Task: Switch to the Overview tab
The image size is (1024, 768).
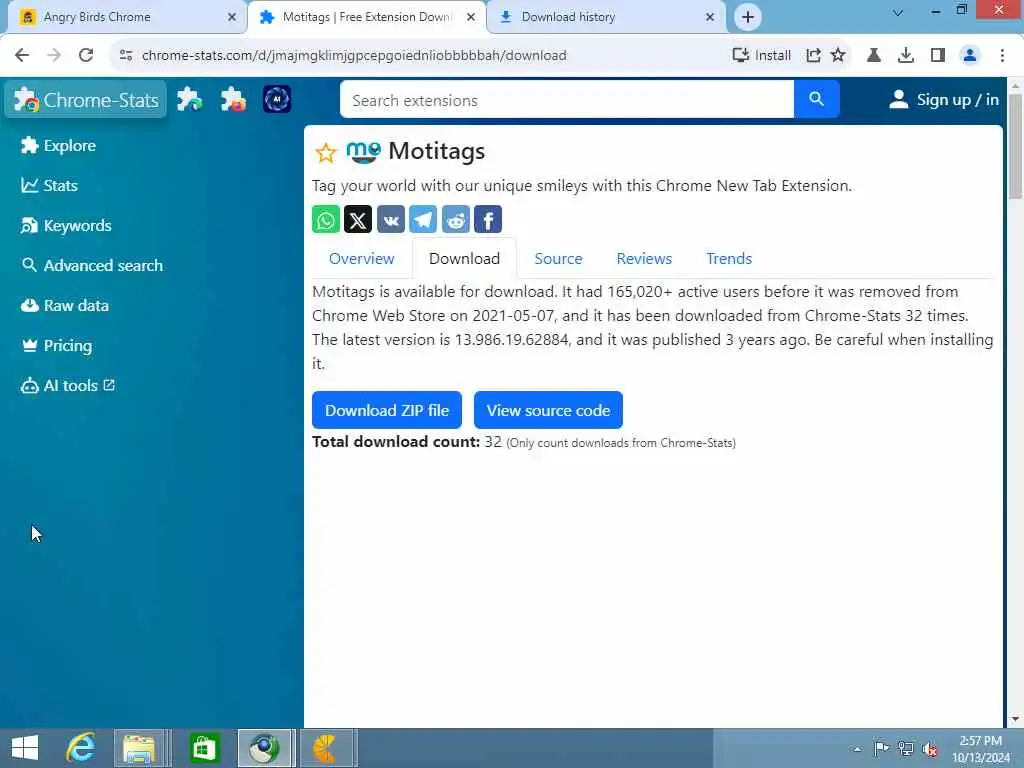Action: 362,259
